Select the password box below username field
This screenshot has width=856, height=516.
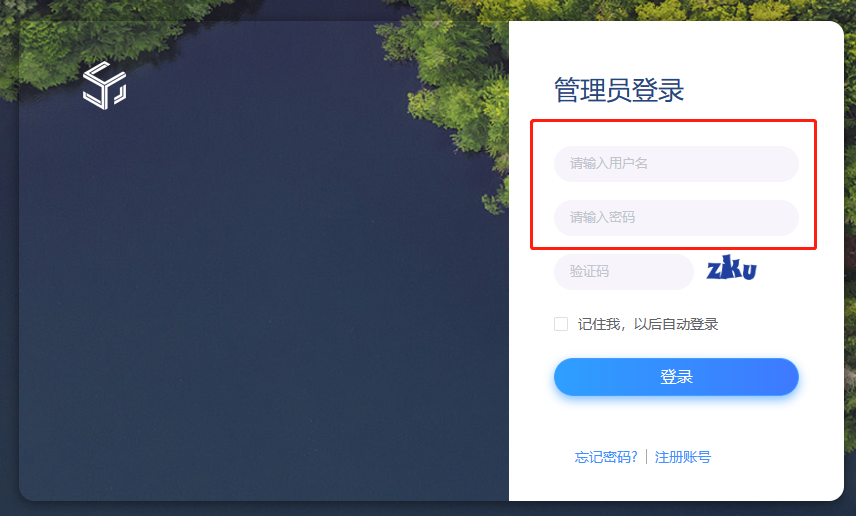(676, 217)
